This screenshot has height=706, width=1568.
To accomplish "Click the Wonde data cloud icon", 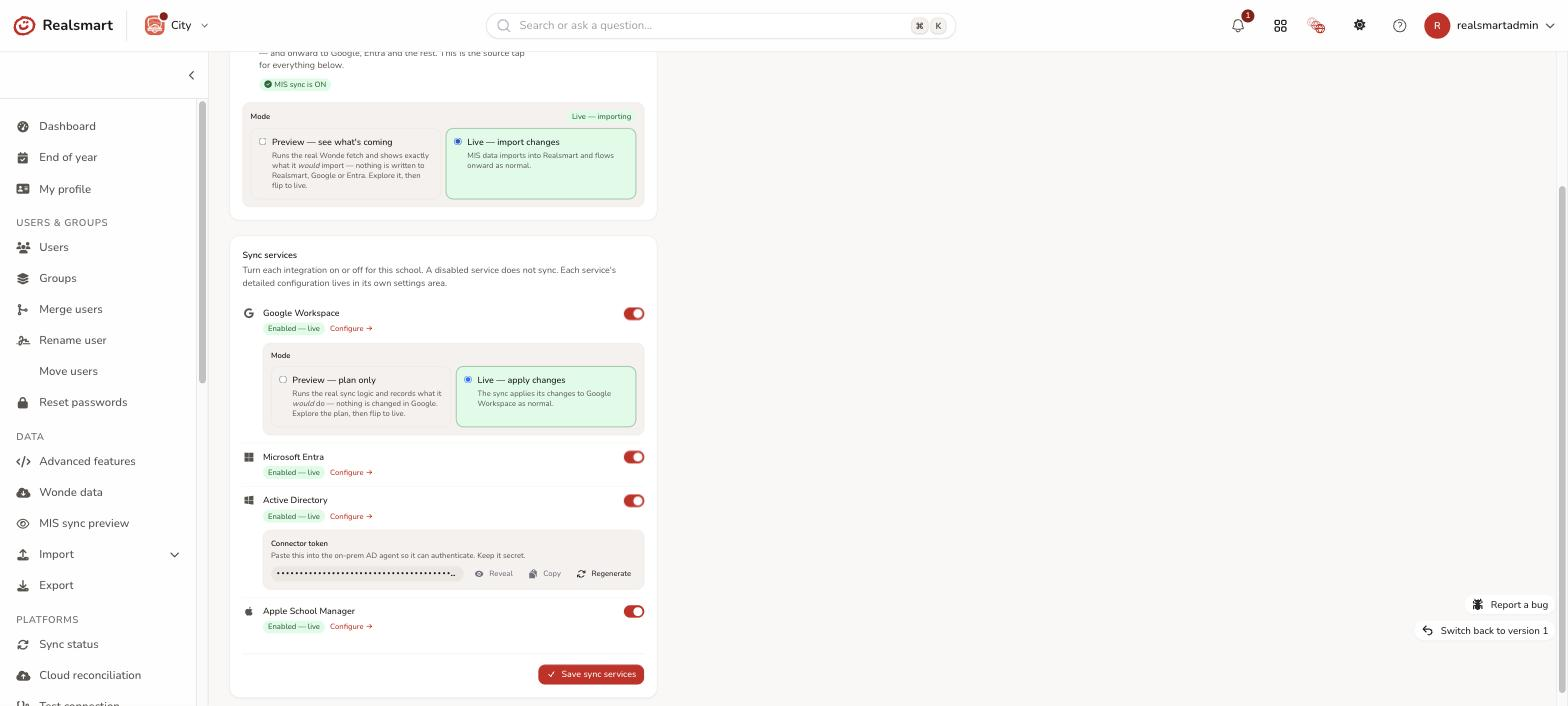I will 23,492.
